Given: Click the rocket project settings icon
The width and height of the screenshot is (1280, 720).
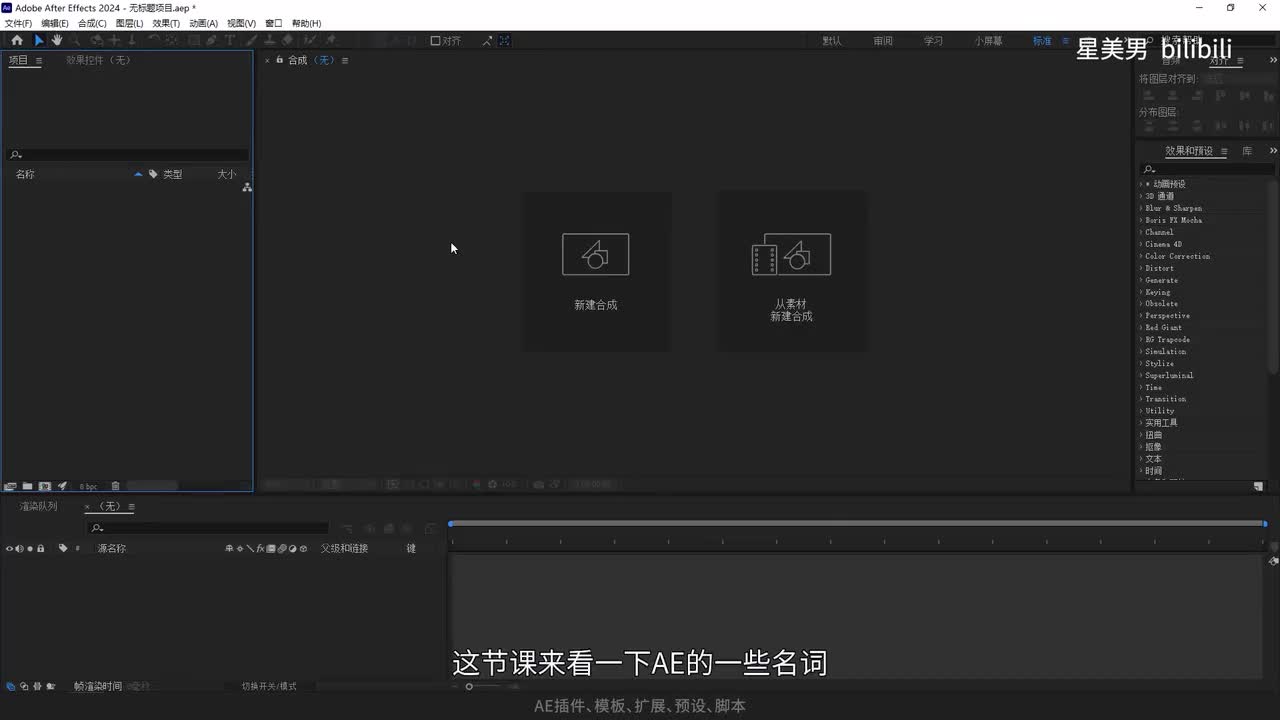Looking at the screenshot, I should click(62, 486).
